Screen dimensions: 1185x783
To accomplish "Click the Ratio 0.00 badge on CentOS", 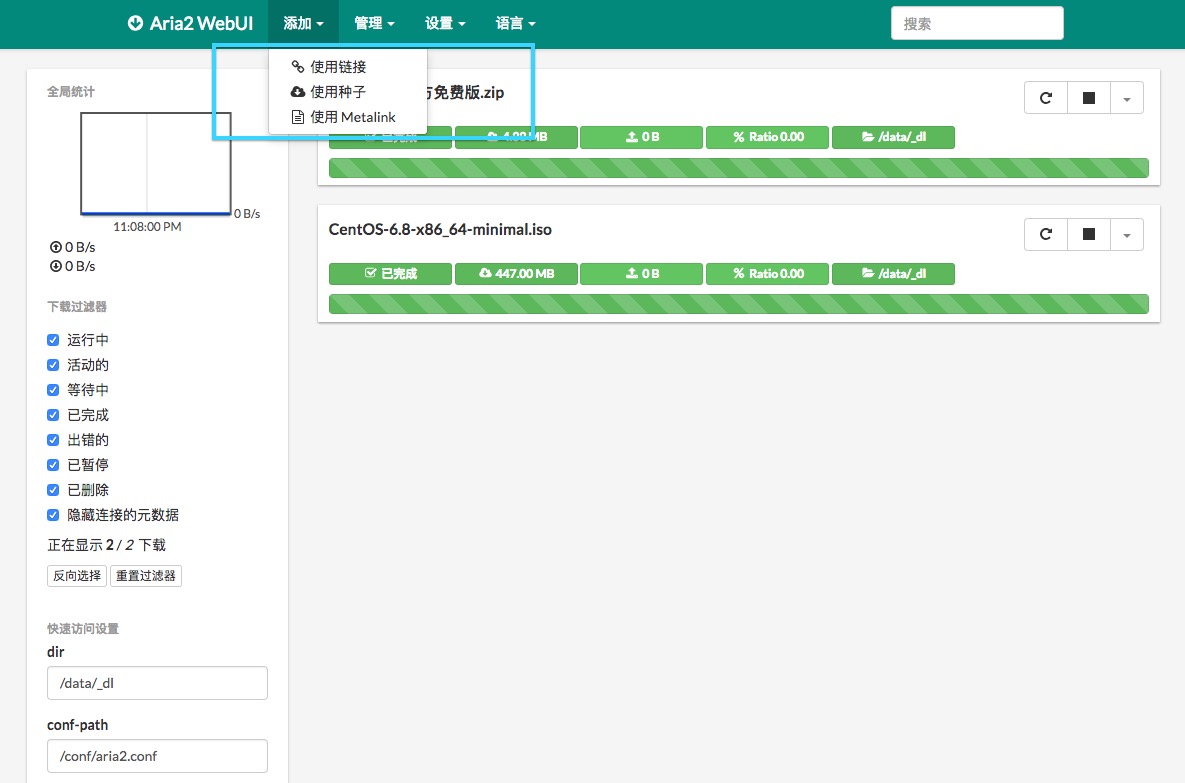I will coord(767,273).
